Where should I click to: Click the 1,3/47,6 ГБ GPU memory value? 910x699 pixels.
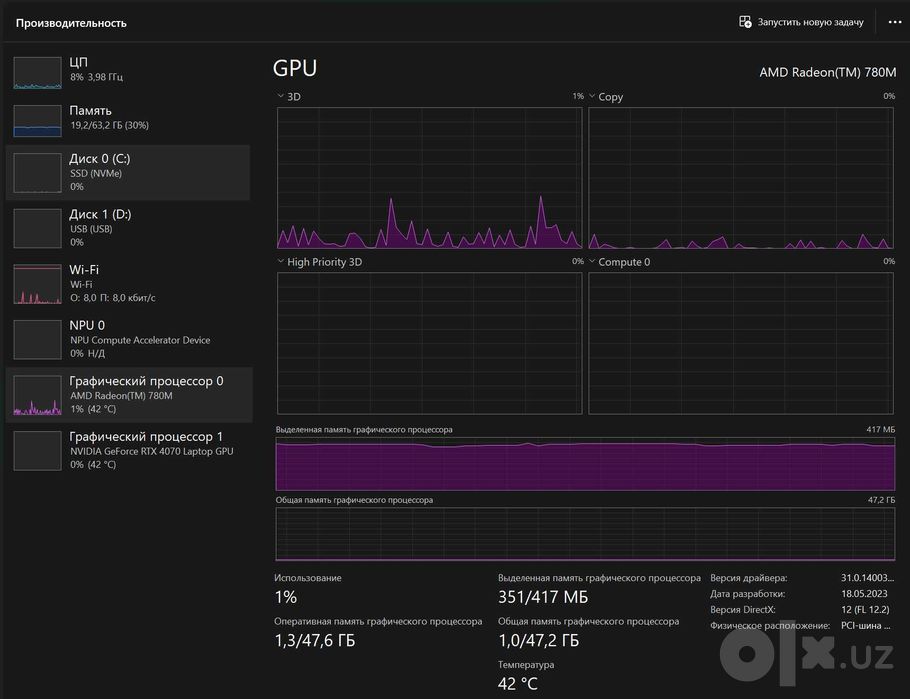(315, 640)
